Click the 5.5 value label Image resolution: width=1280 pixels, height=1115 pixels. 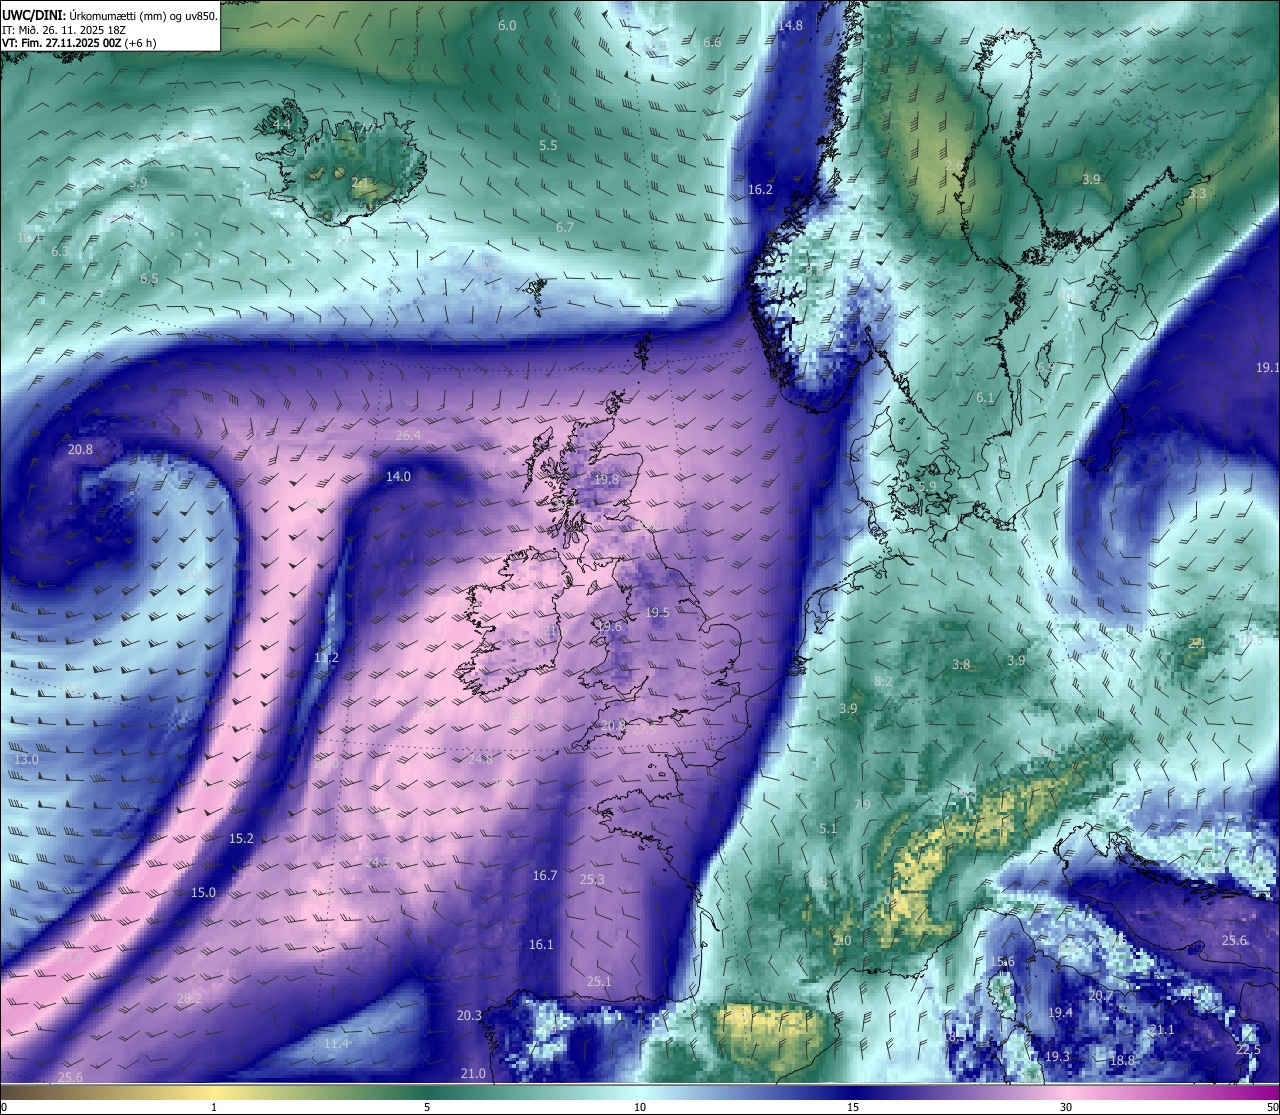pos(548,145)
